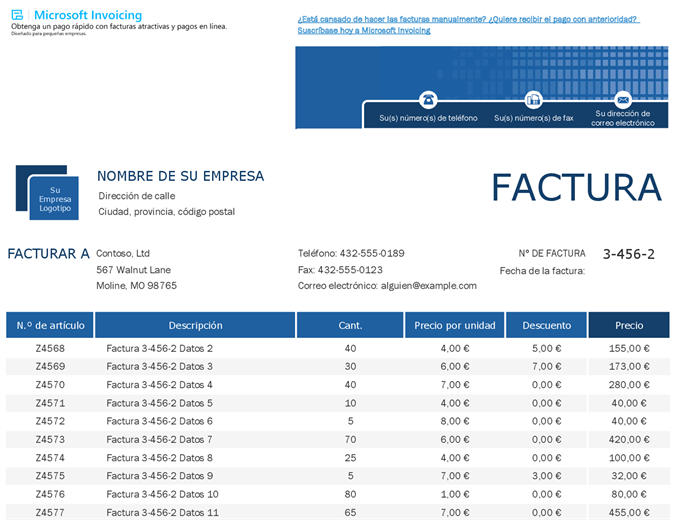Select the FACTURA heading
This screenshot has width=675, height=520.
point(576,187)
